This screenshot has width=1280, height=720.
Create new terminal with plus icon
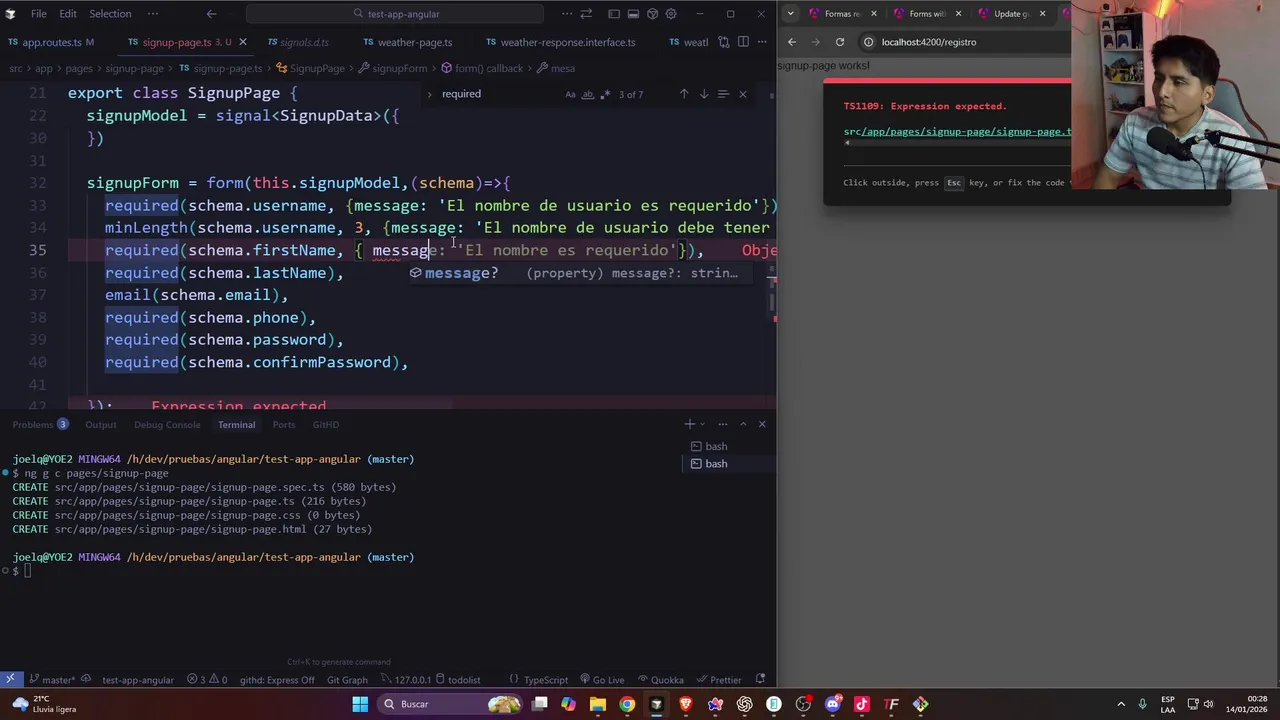pos(689,424)
